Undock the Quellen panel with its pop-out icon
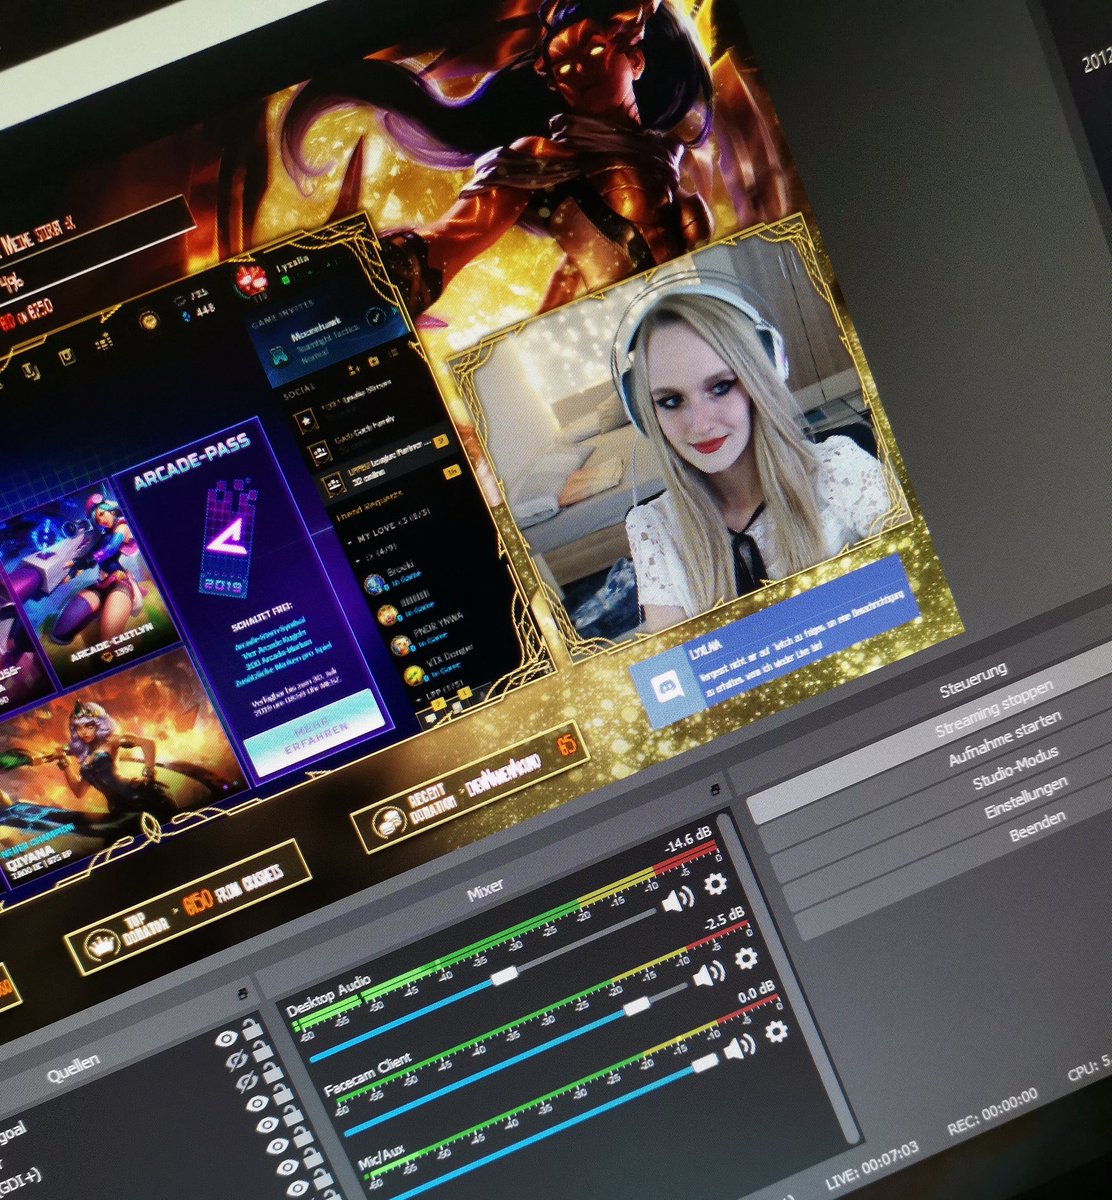The height and width of the screenshot is (1200, 1112). [243, 993]
